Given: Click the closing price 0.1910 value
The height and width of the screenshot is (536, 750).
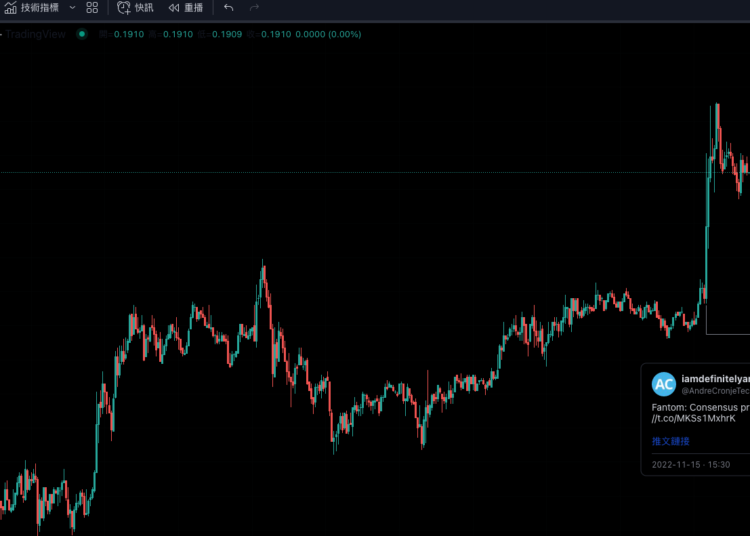Looking at the screenshot, I should point(276,34).
